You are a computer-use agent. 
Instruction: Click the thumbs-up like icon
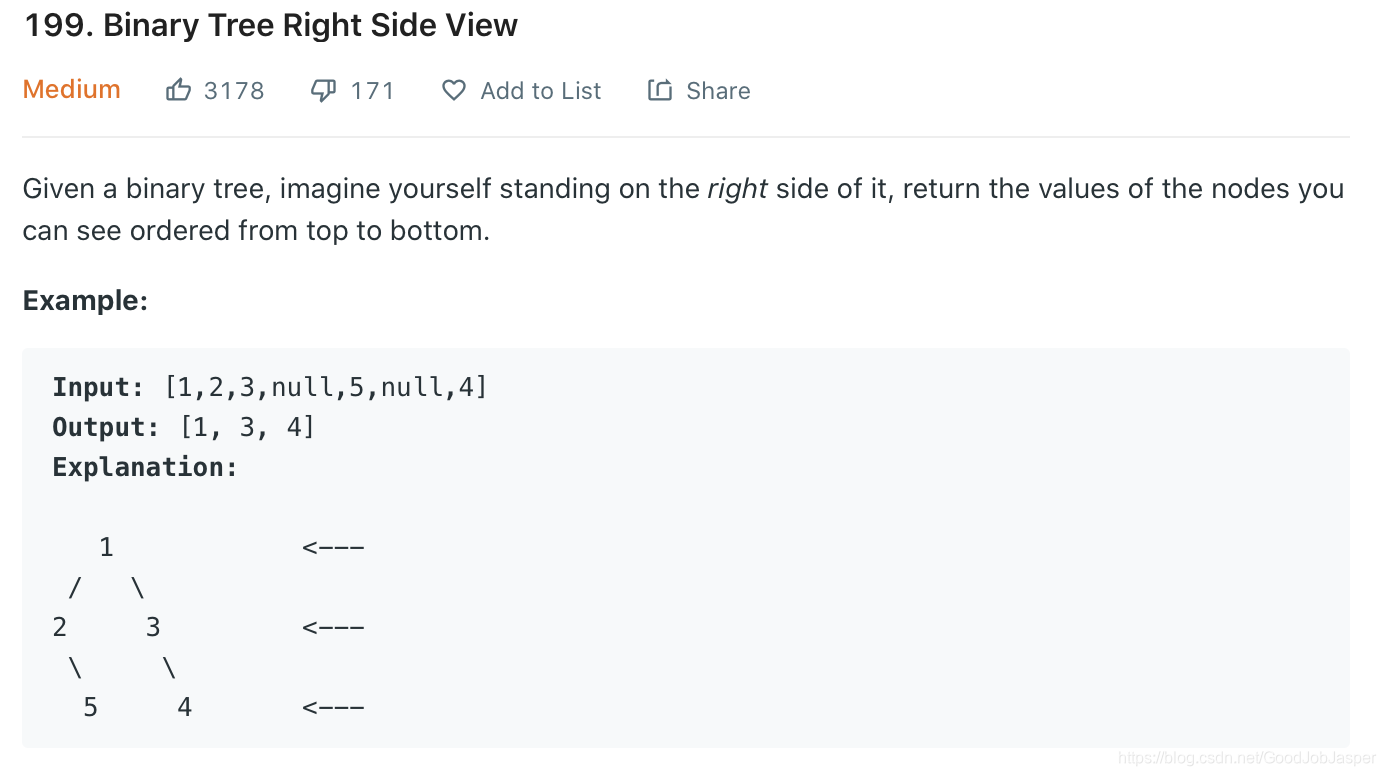178,91
